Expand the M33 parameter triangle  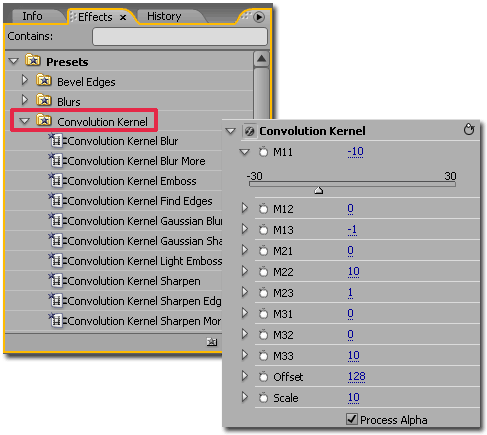click(245, 355)
